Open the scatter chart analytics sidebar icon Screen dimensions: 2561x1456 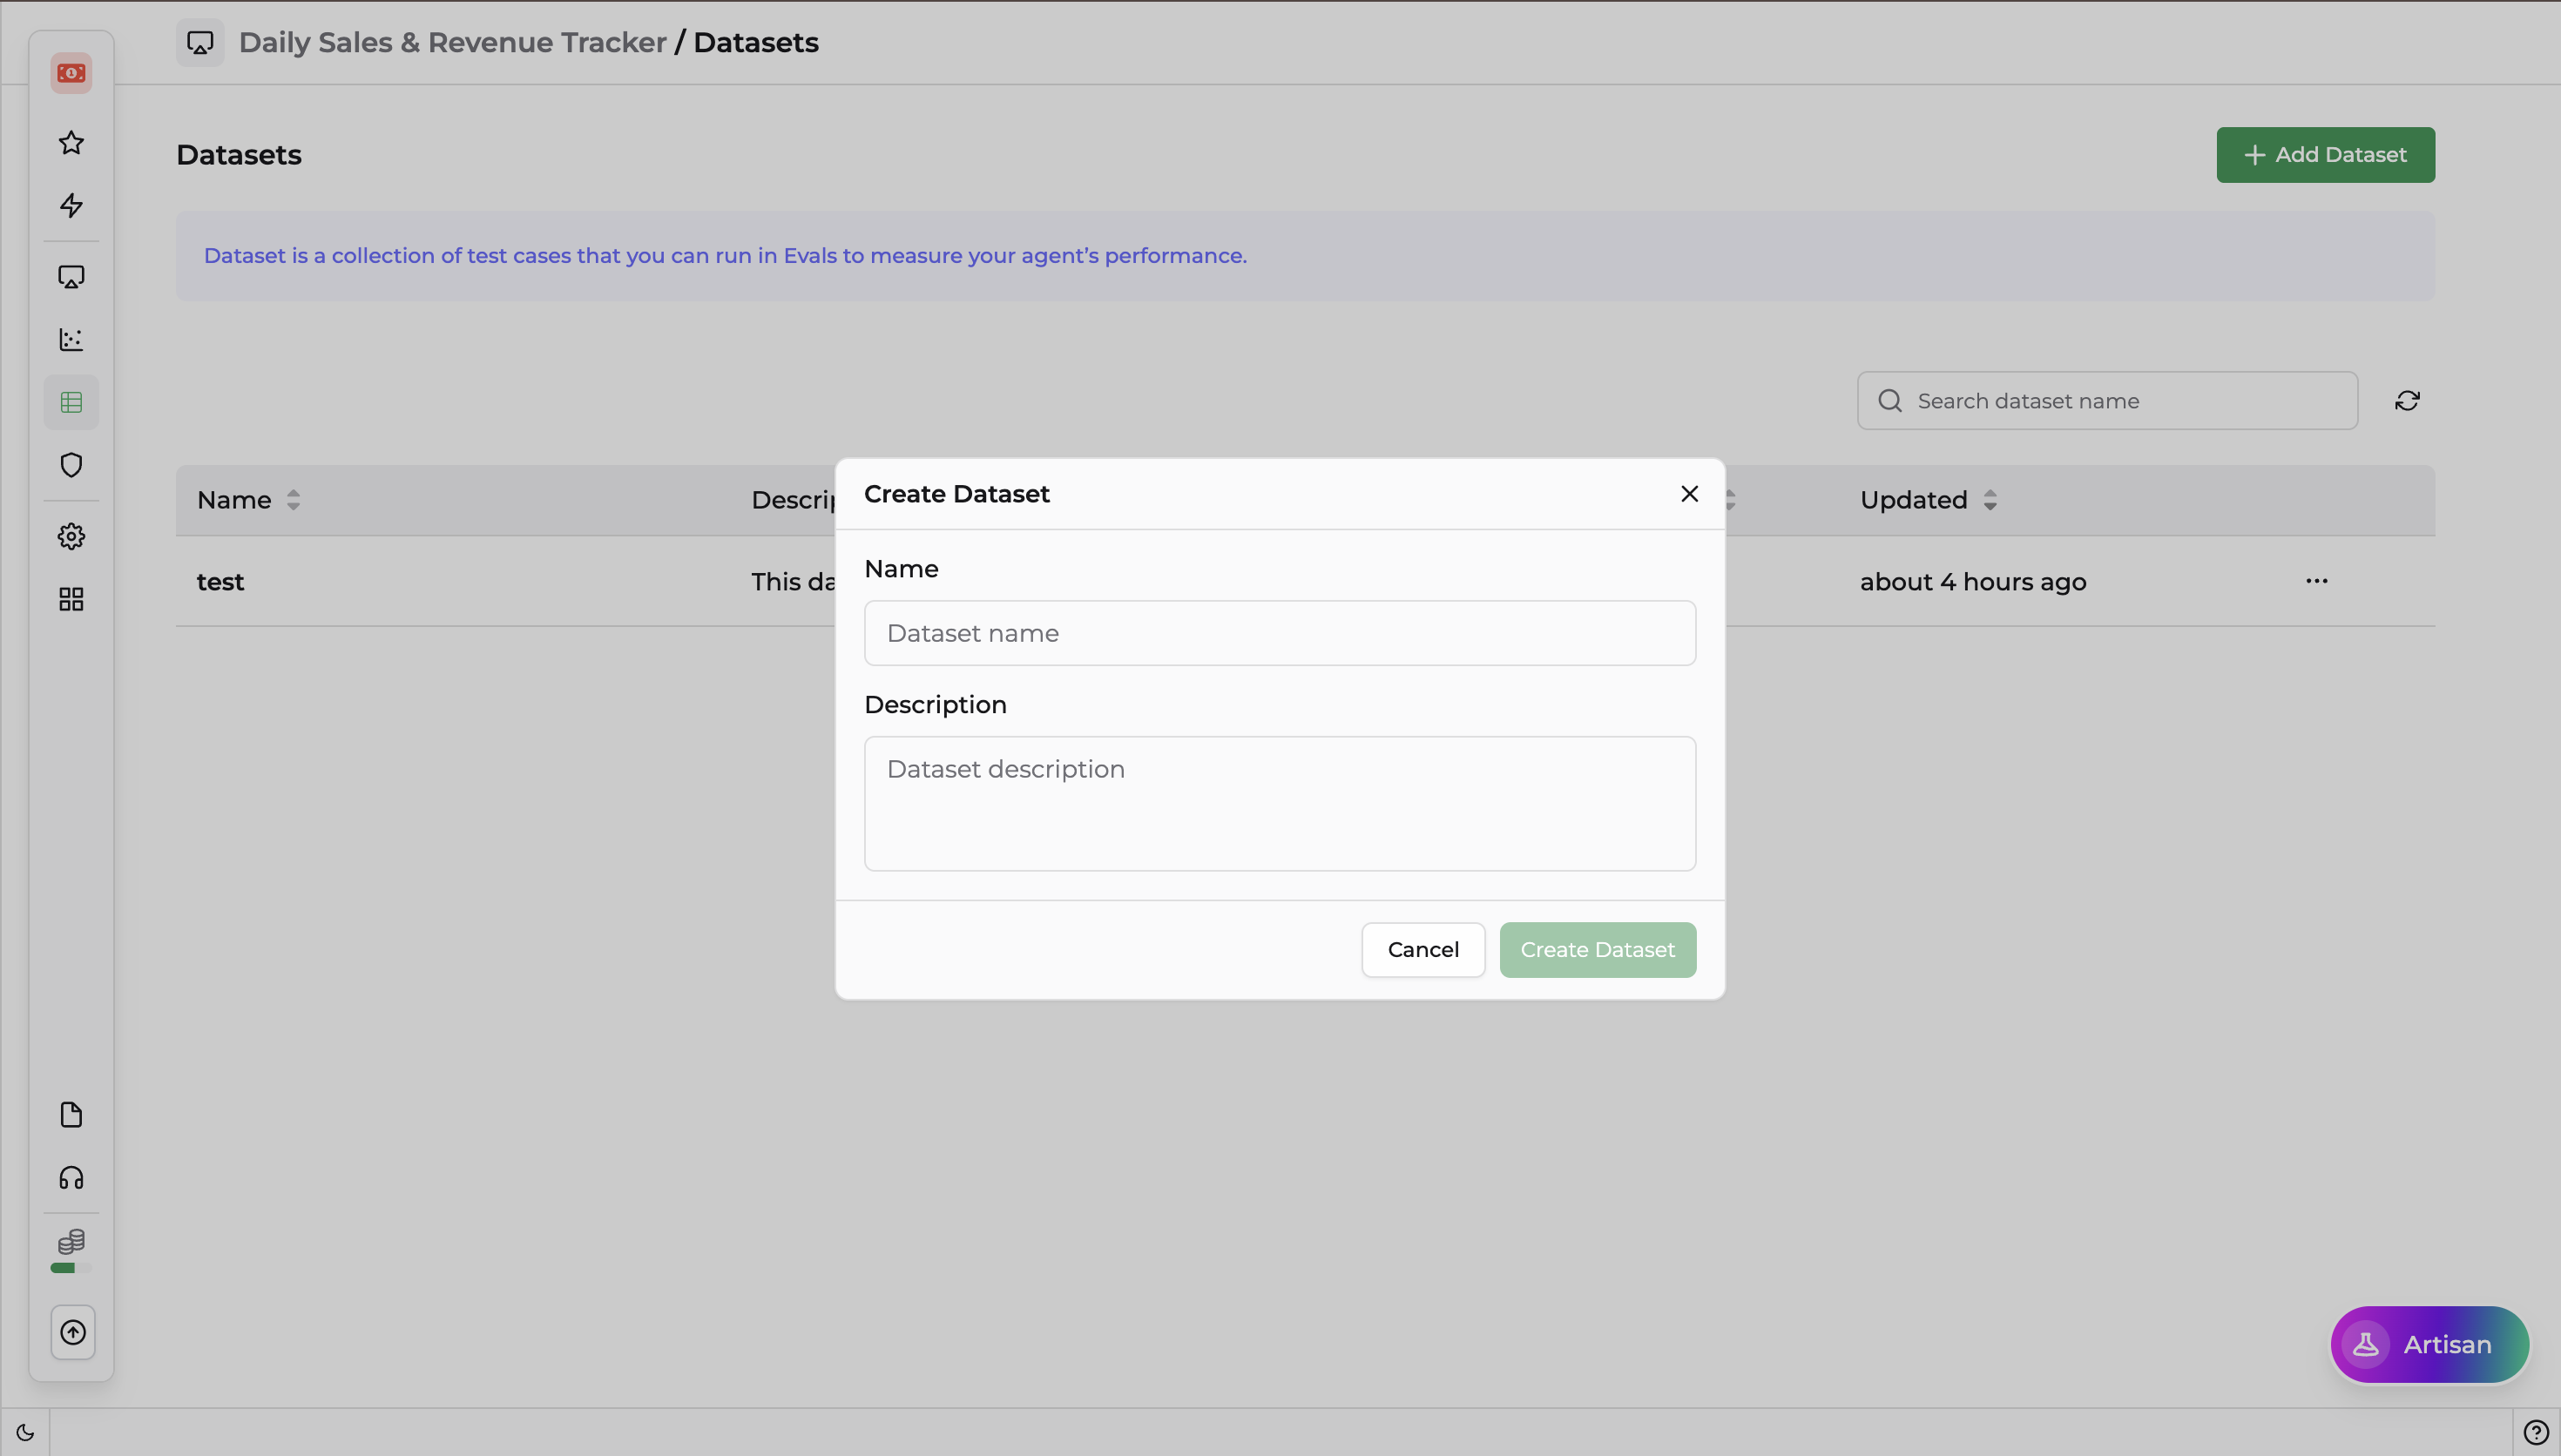point(71,340)
